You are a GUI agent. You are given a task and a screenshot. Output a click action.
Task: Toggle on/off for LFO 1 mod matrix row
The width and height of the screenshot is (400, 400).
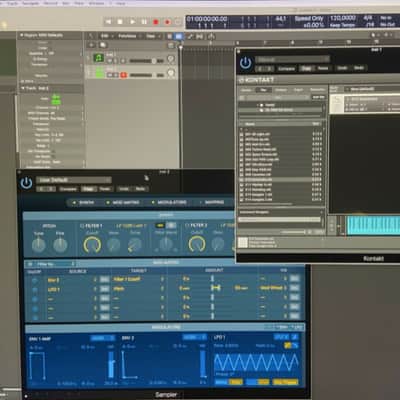[35, 290]
